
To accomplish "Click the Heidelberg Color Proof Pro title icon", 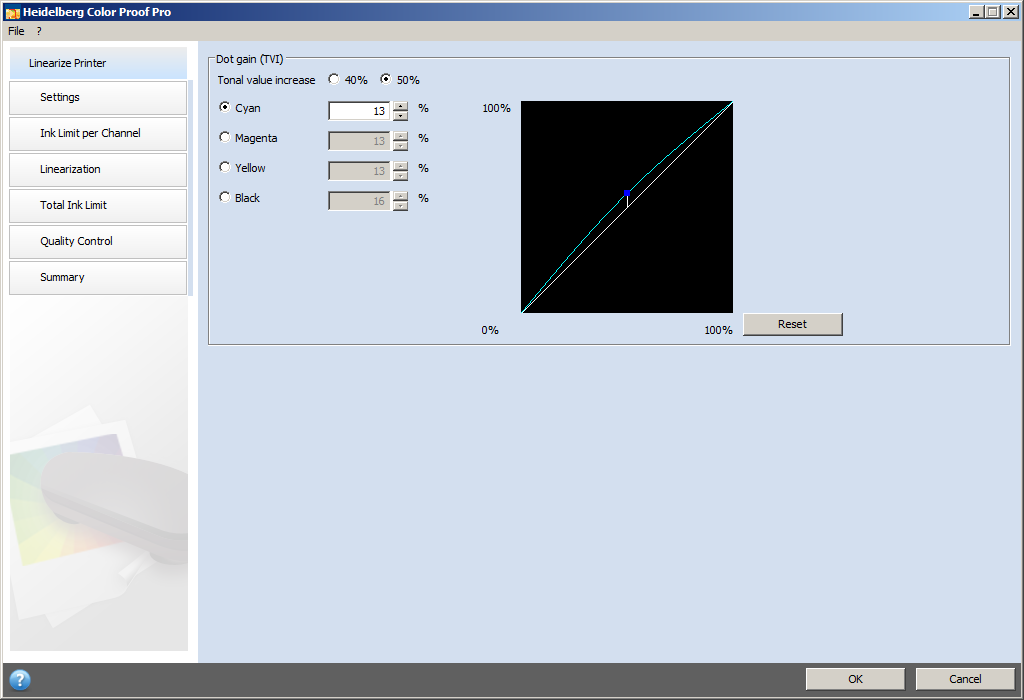I will (12, 12).
